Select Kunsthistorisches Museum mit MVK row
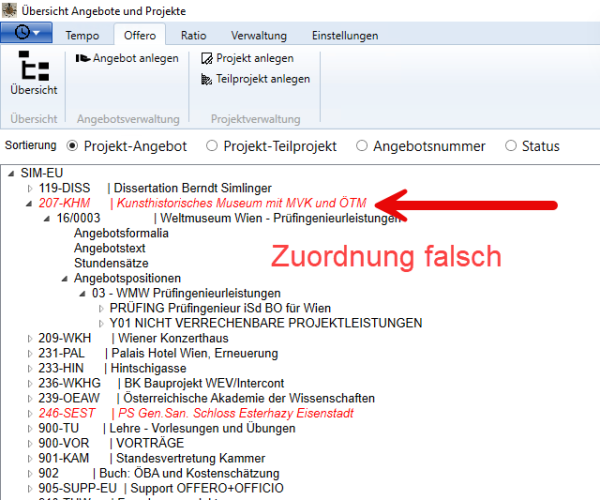600x500 pixels. coord(202,203)
